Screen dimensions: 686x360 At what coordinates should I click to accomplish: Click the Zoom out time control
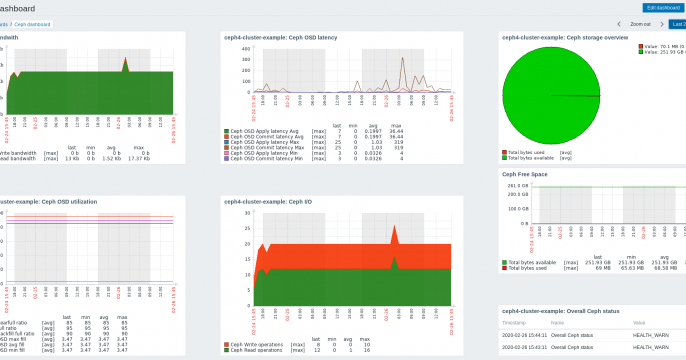640,24
